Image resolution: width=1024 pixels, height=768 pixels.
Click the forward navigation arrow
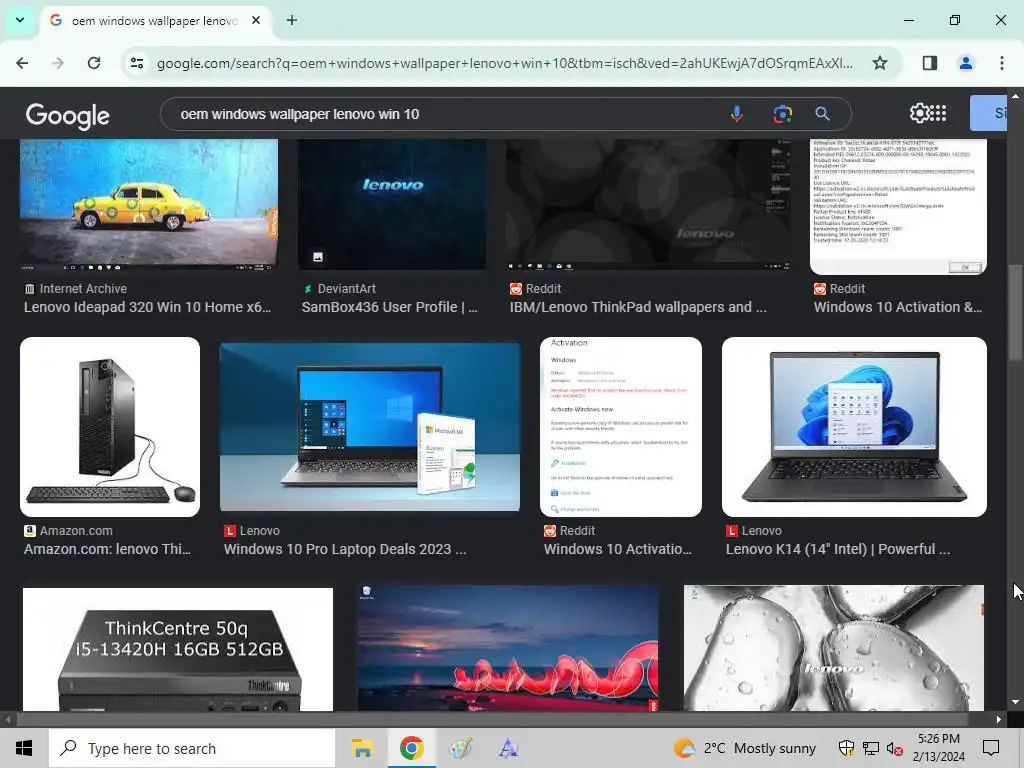[x=58, y=63]
